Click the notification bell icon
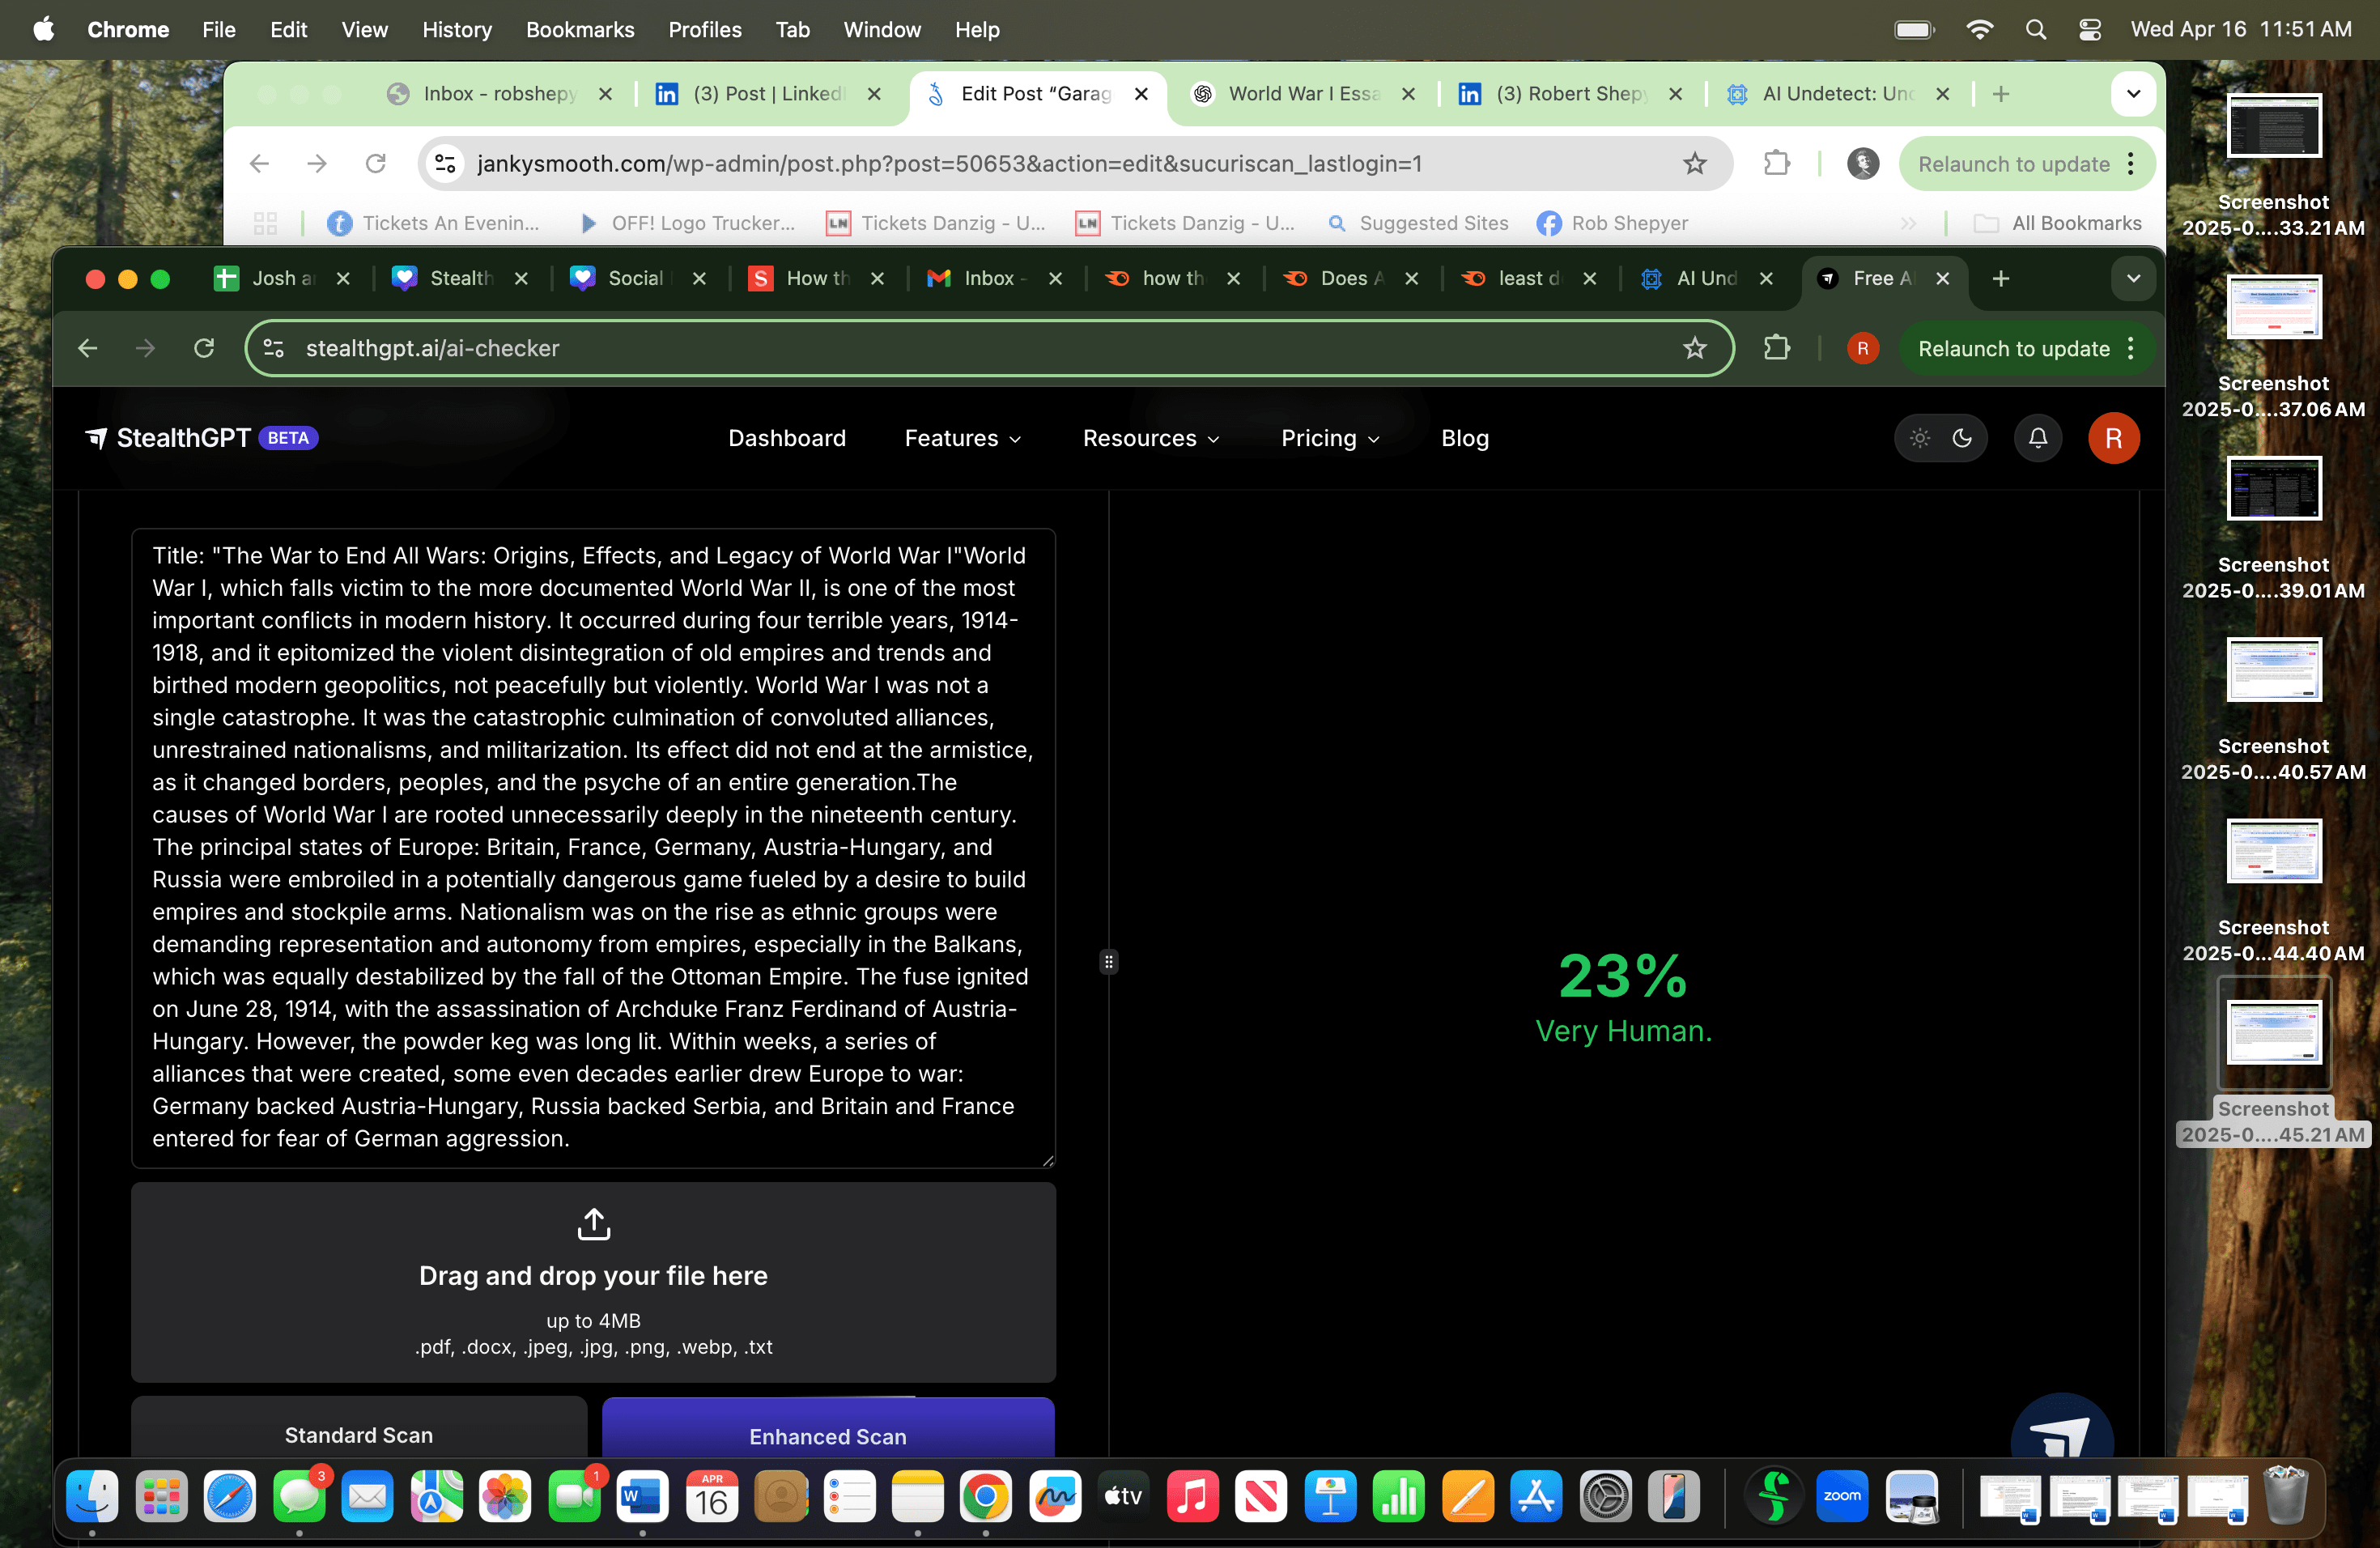Screen dimensions: 2380x1548 [x=2037, y=438]
